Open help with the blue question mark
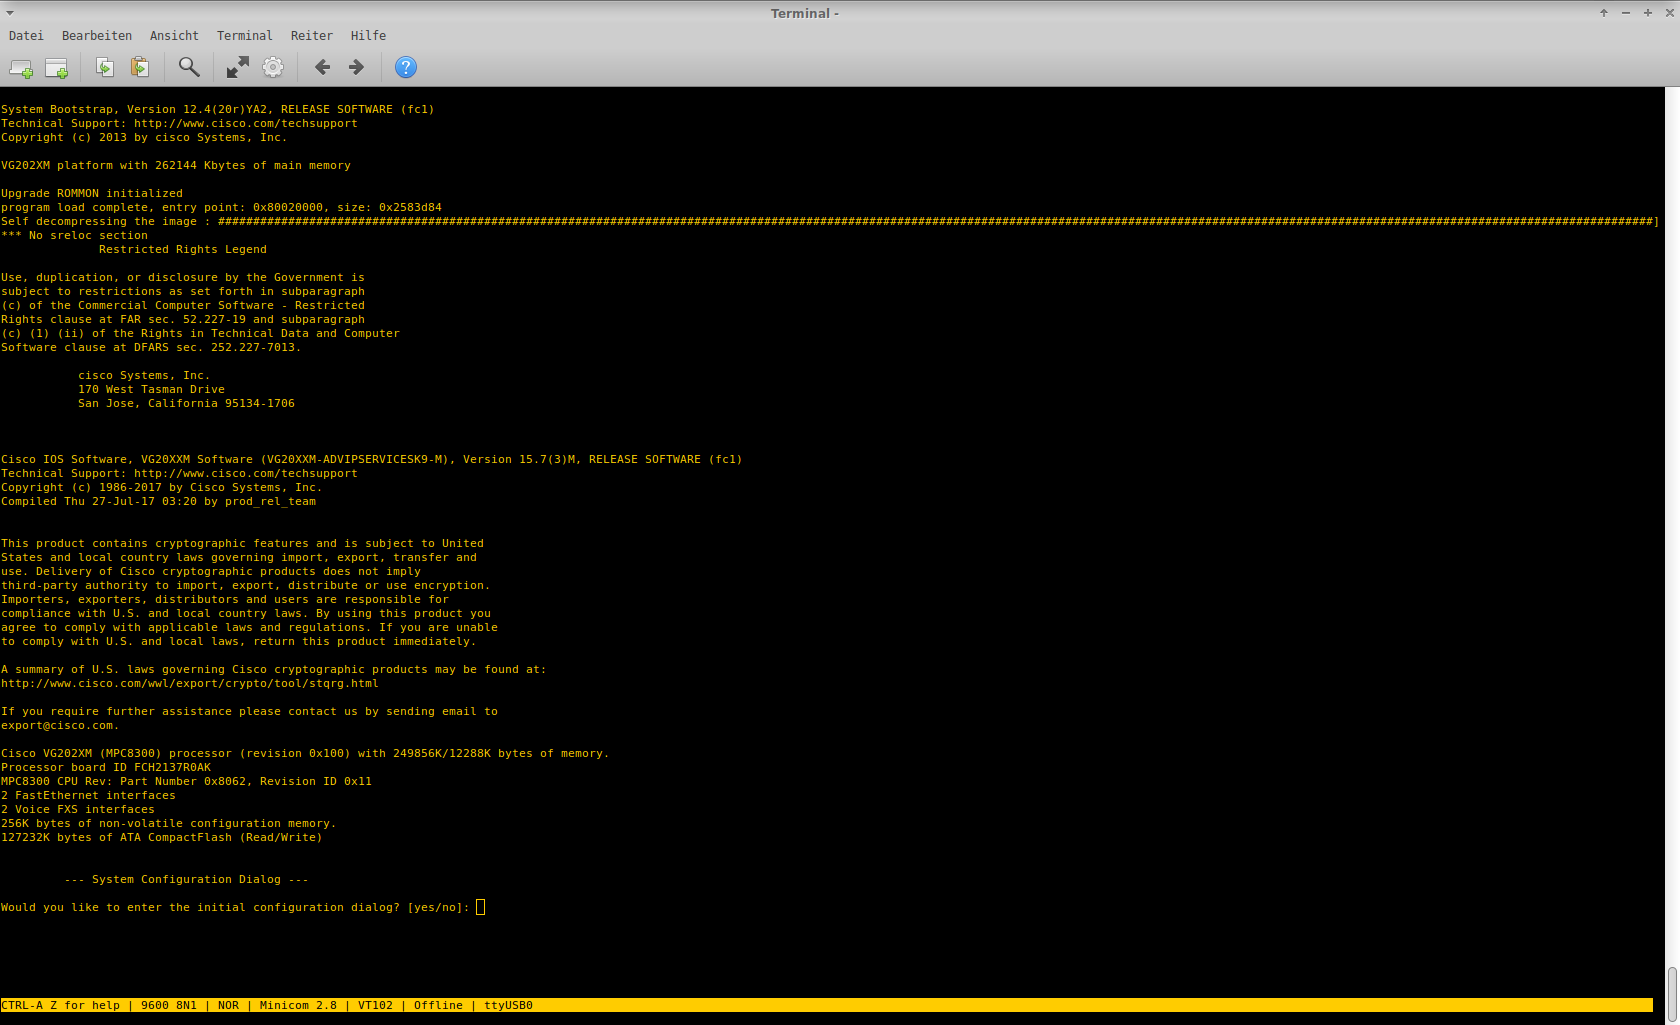Screen dimensions: 1680x1025 405,67
